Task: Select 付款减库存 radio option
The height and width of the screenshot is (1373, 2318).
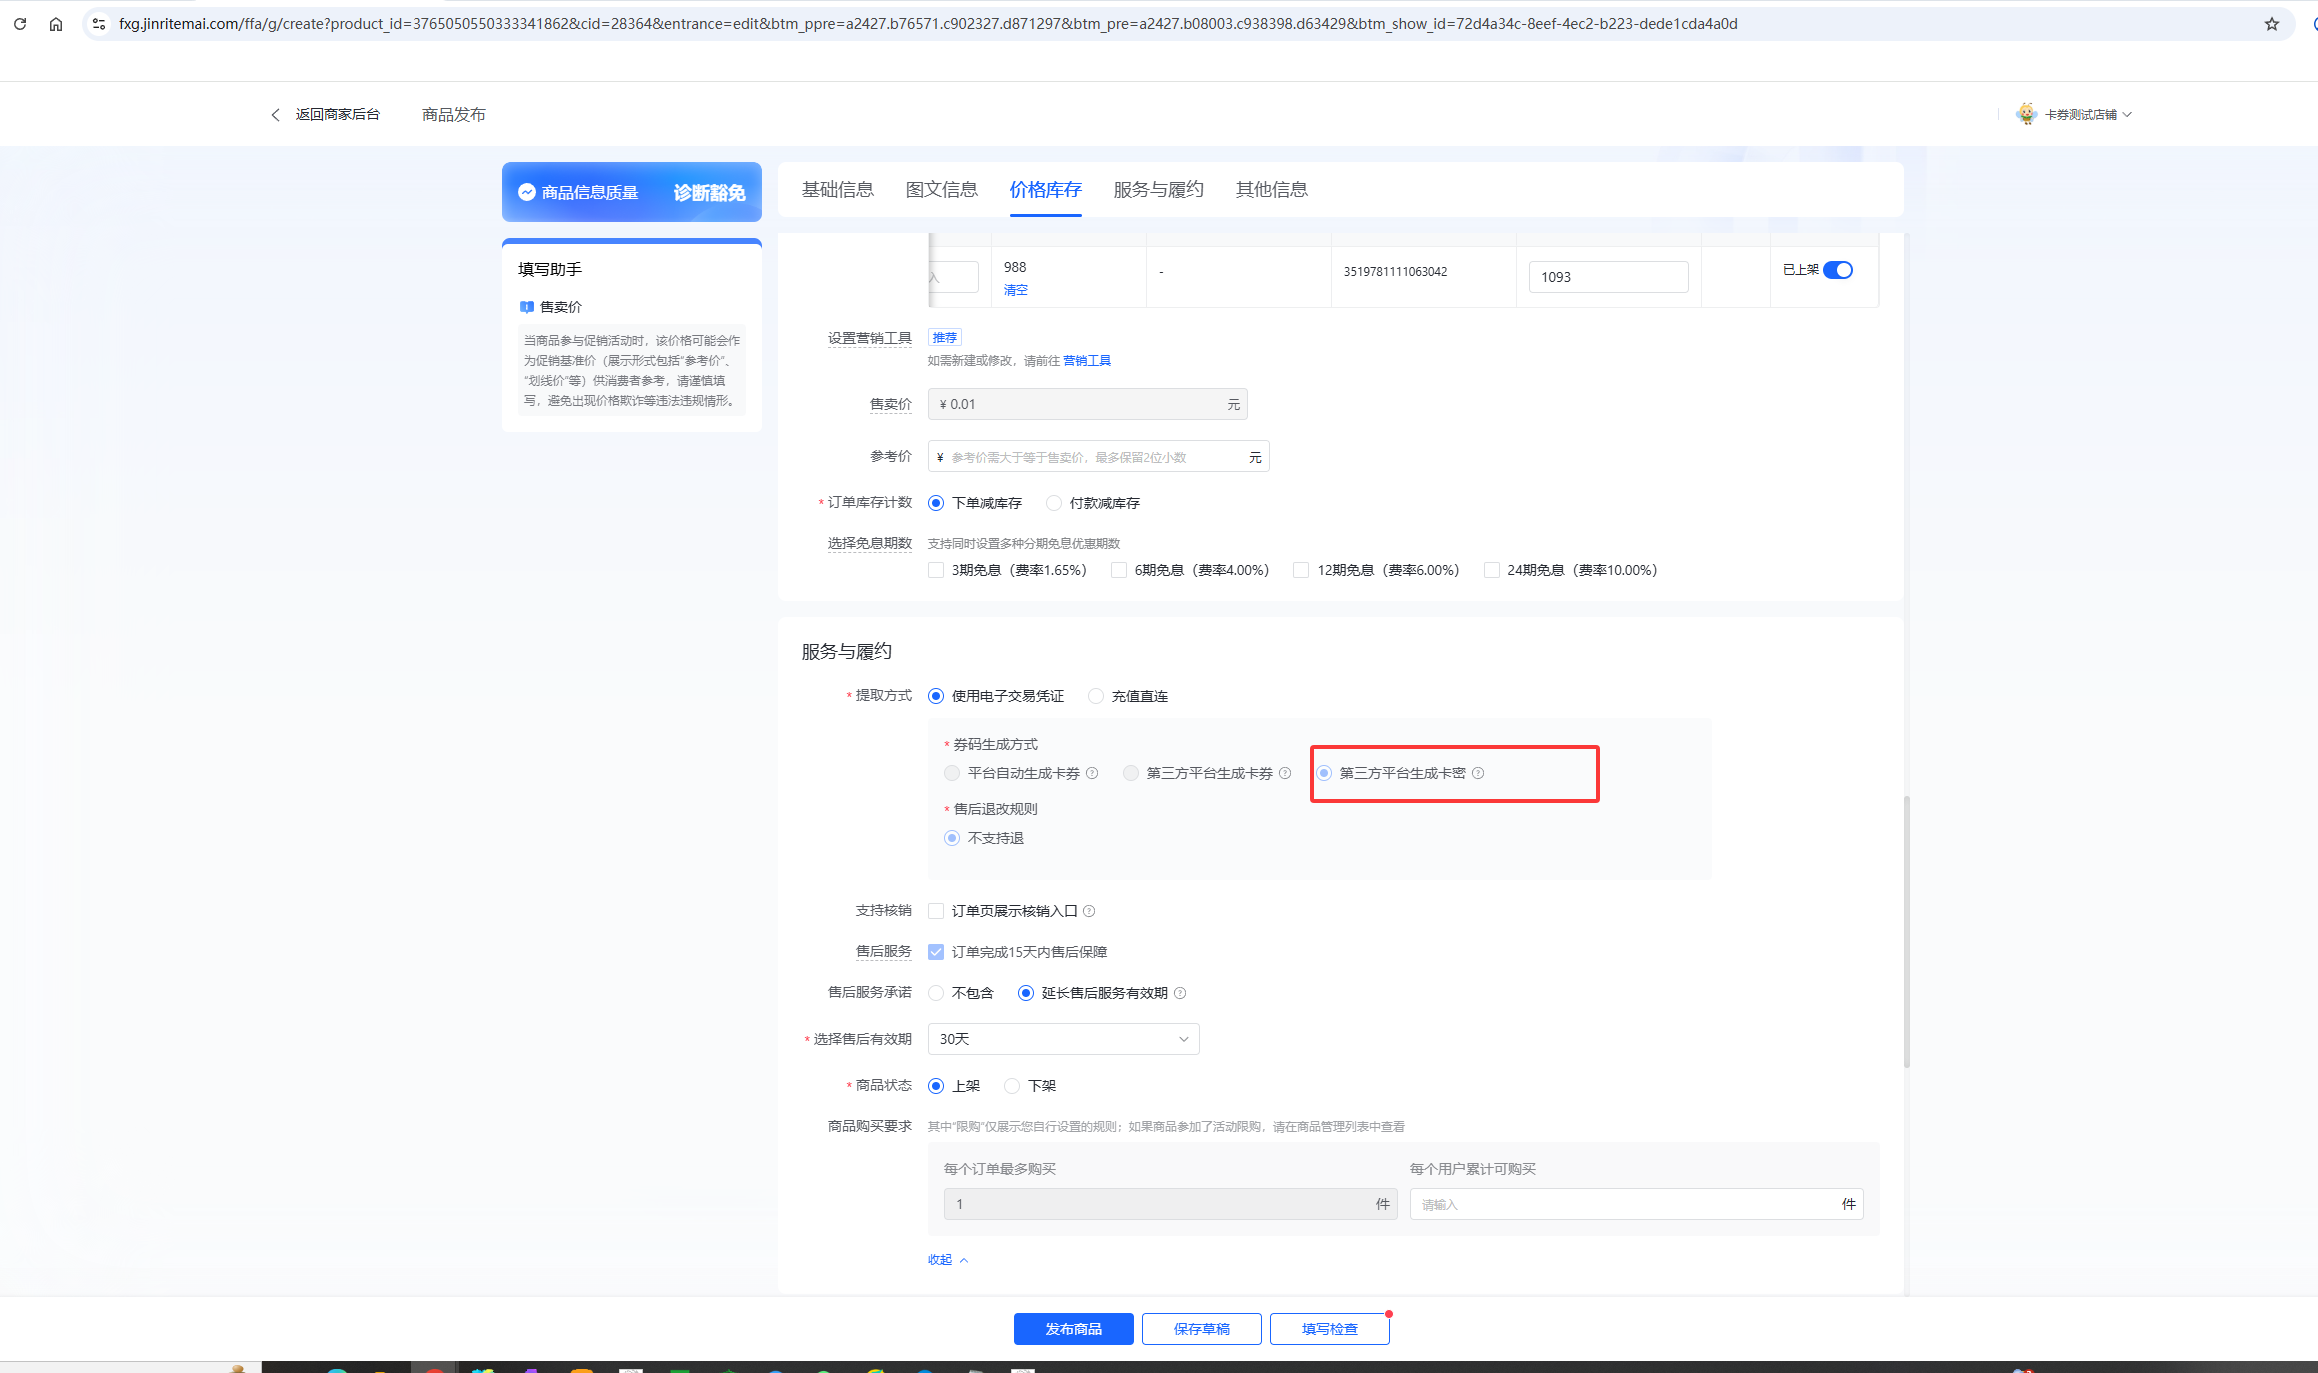Action: [x=1054, y=503]
